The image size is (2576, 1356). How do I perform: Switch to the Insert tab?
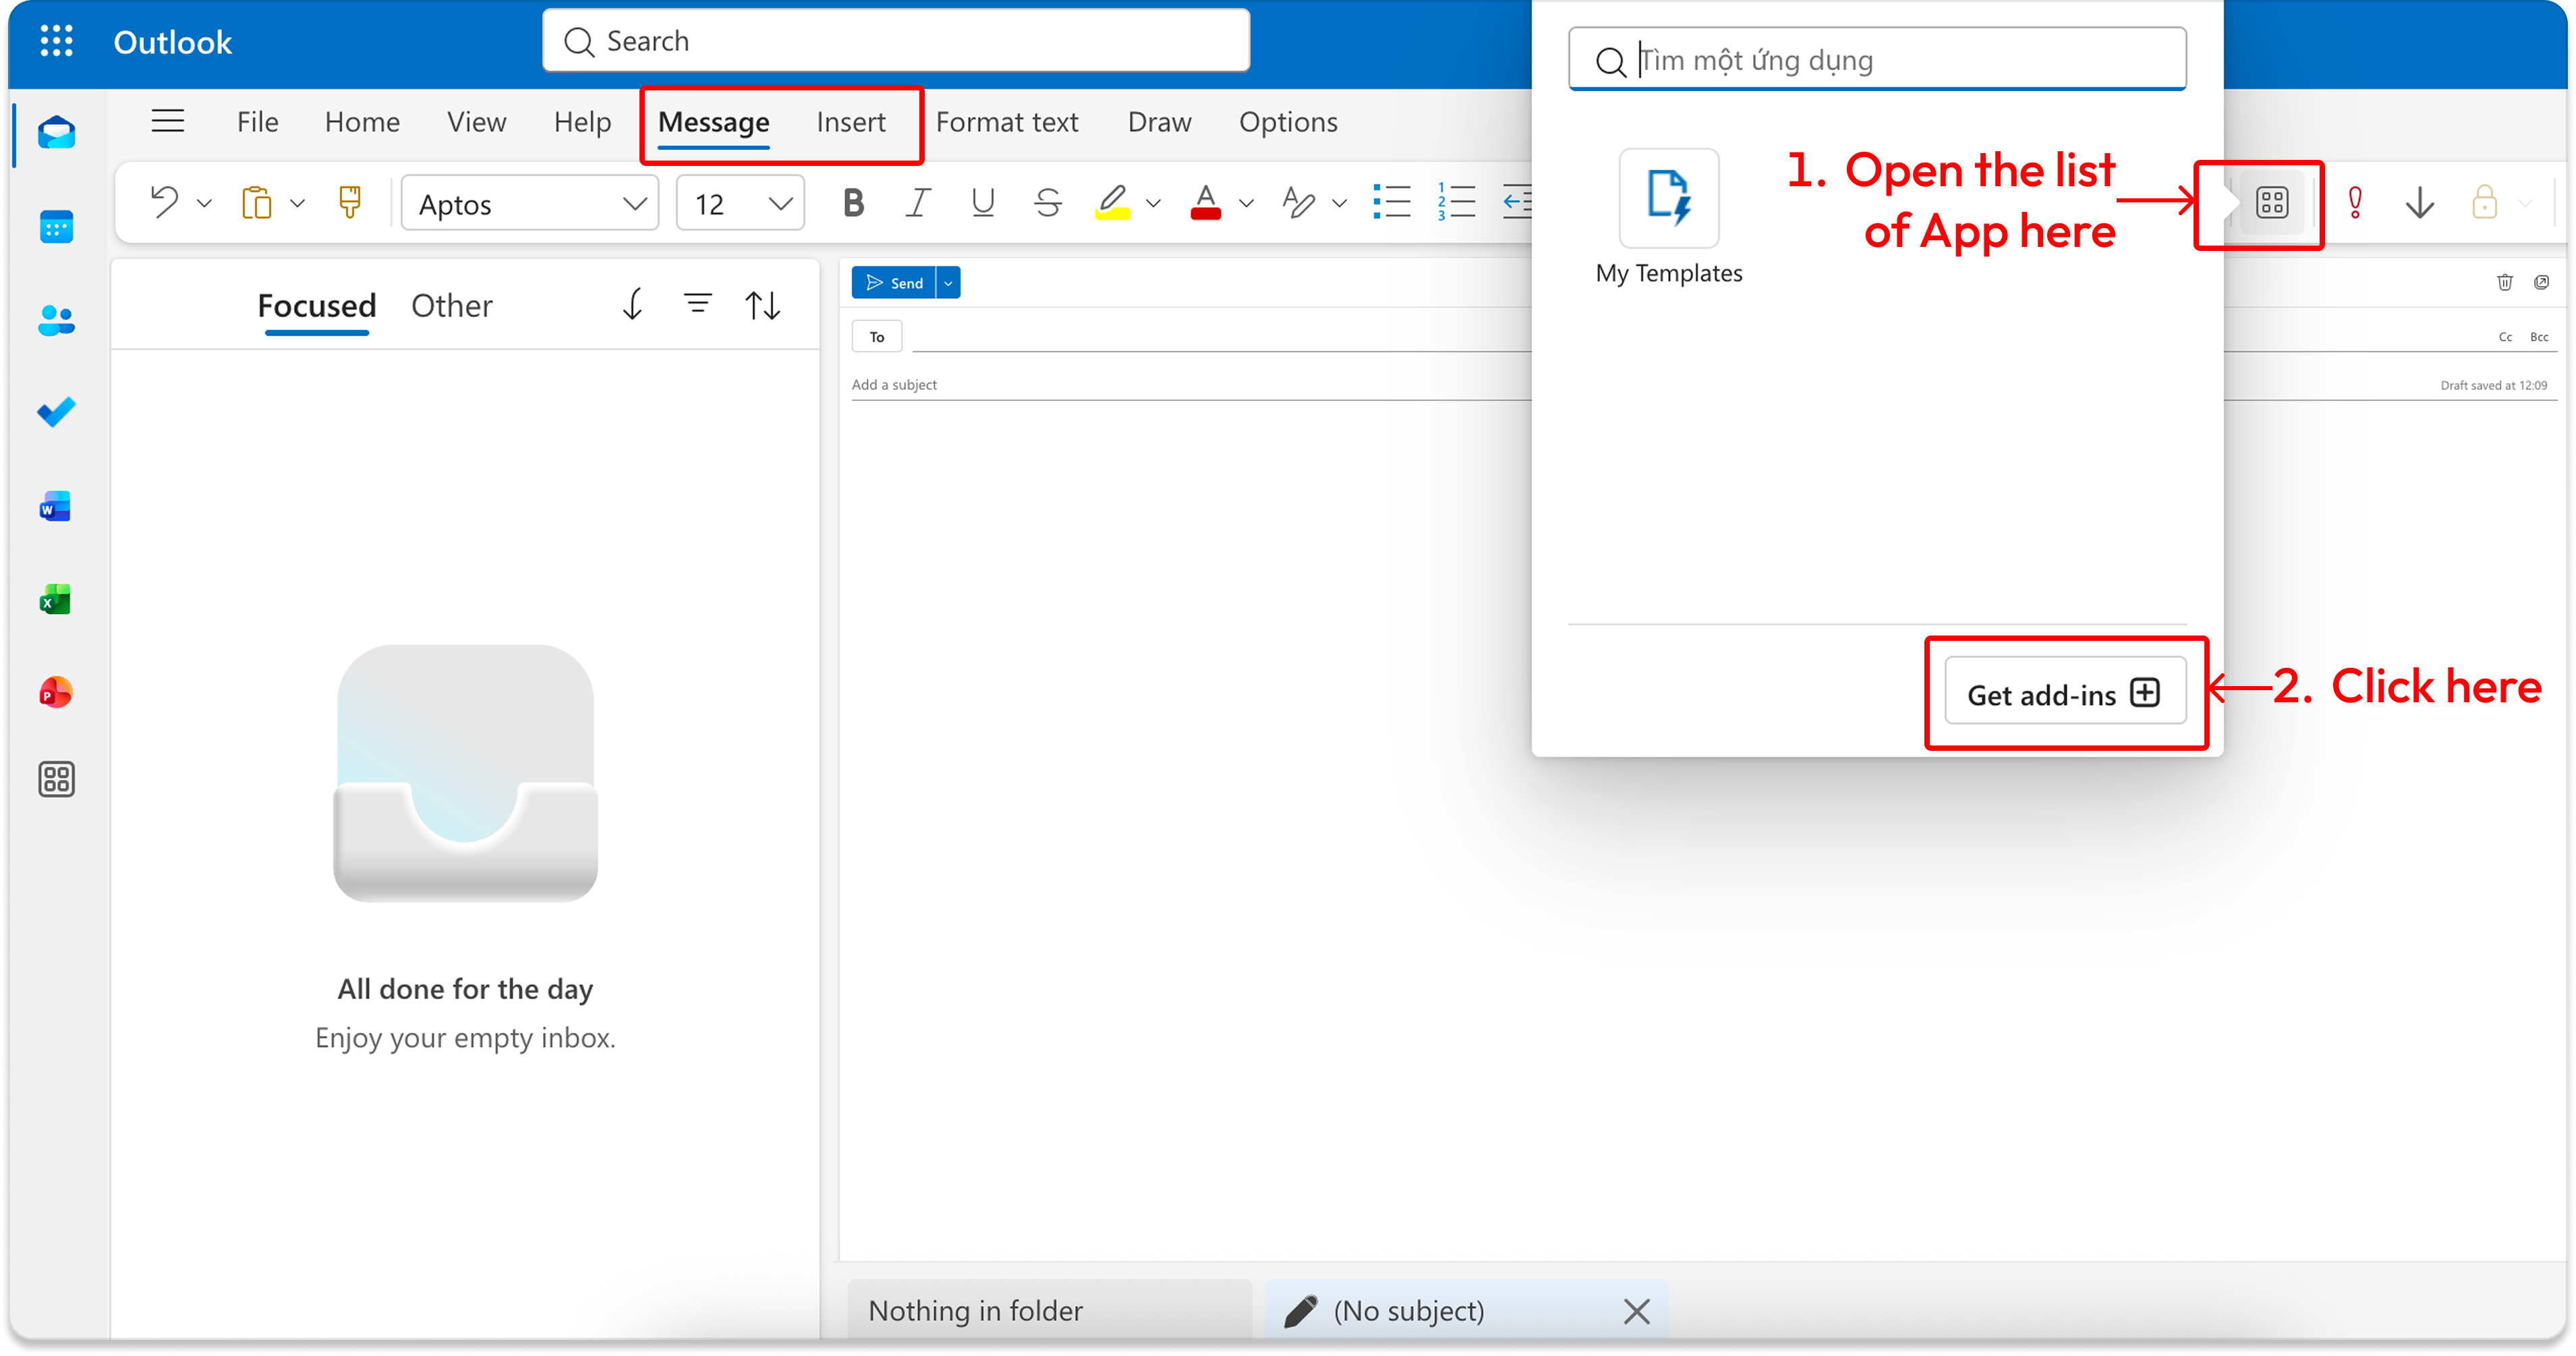coord(850,122)
